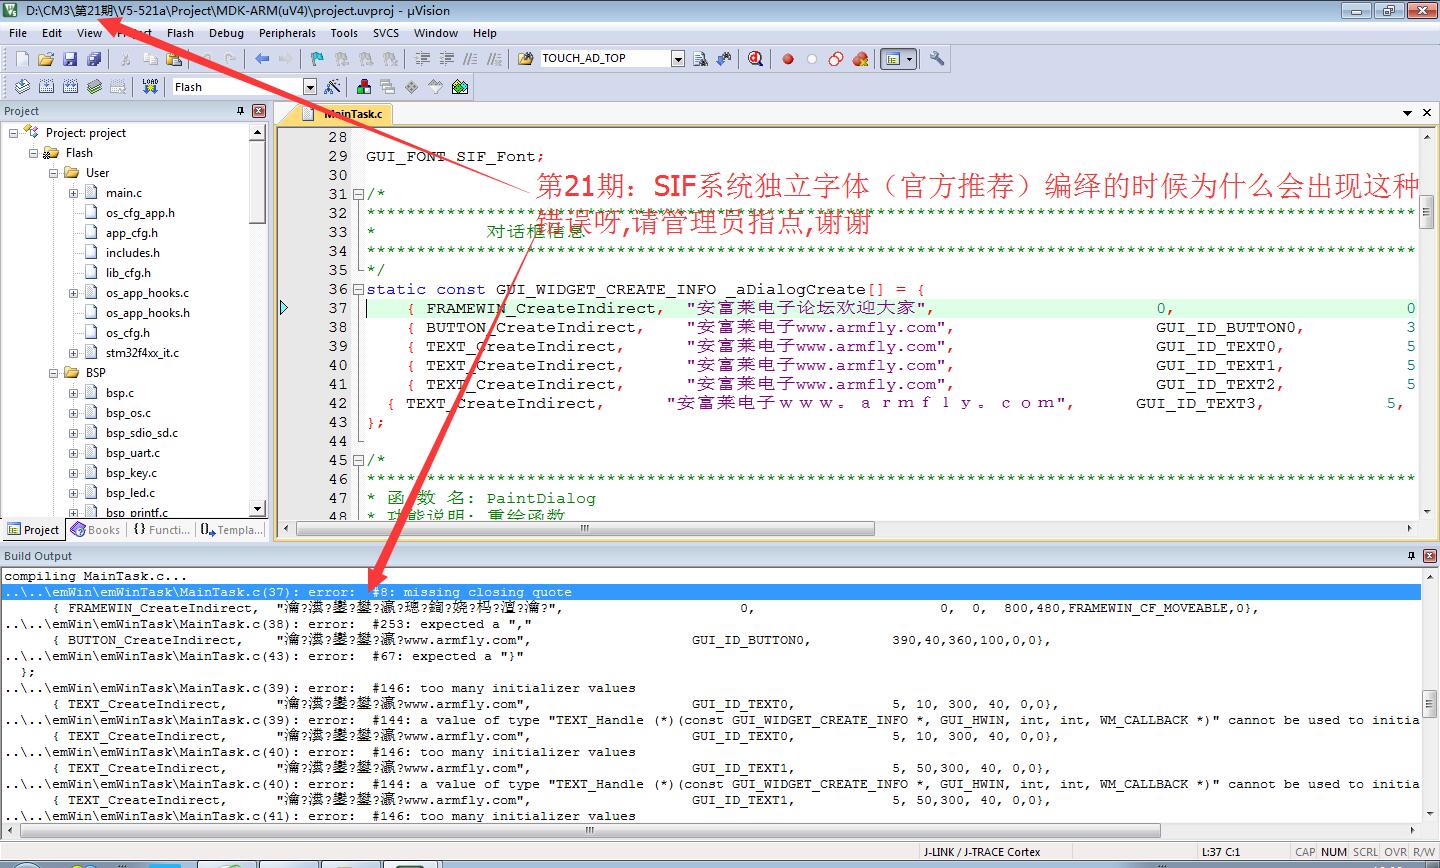This screenshot has height=868, width=1440.
Task: Kill all breakpoints
Action: click(860, 59)
